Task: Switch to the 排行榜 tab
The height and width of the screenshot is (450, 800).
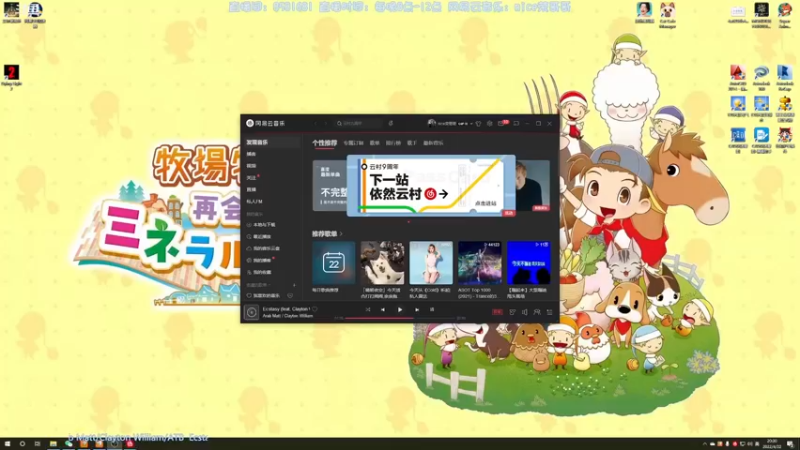Action: (393, 143)
